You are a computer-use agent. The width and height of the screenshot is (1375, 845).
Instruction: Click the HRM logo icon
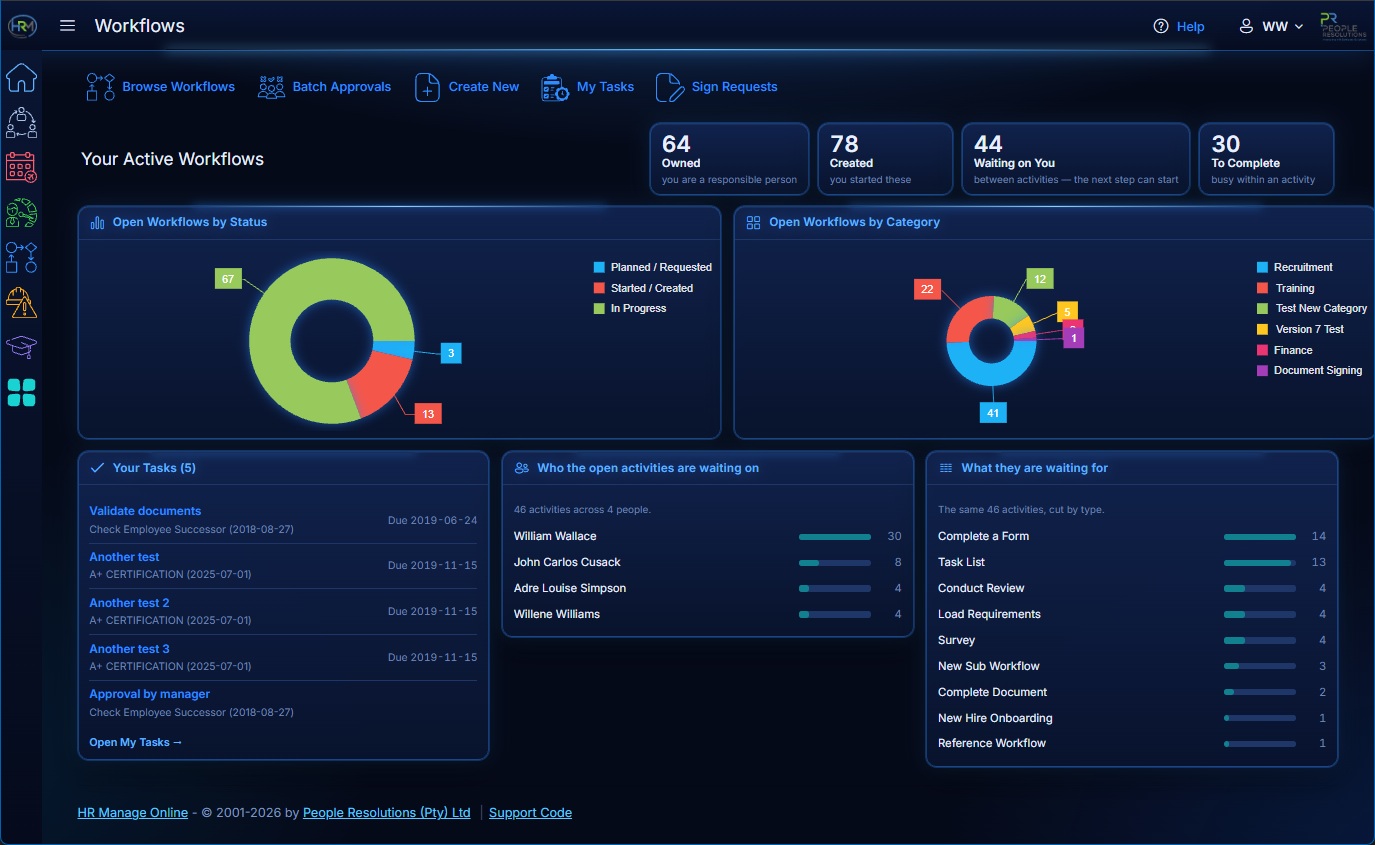click(x=21, y=27)
